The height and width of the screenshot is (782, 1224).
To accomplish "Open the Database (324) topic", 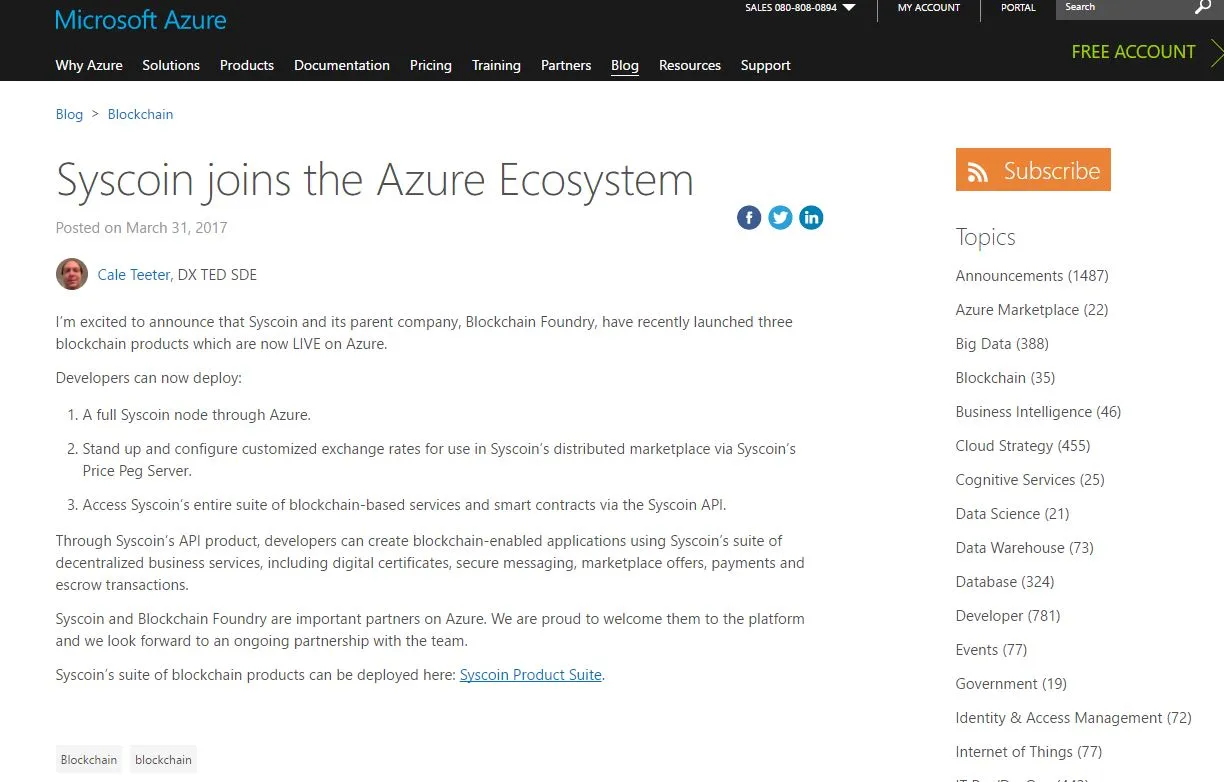I will (x=1005, y=582).
